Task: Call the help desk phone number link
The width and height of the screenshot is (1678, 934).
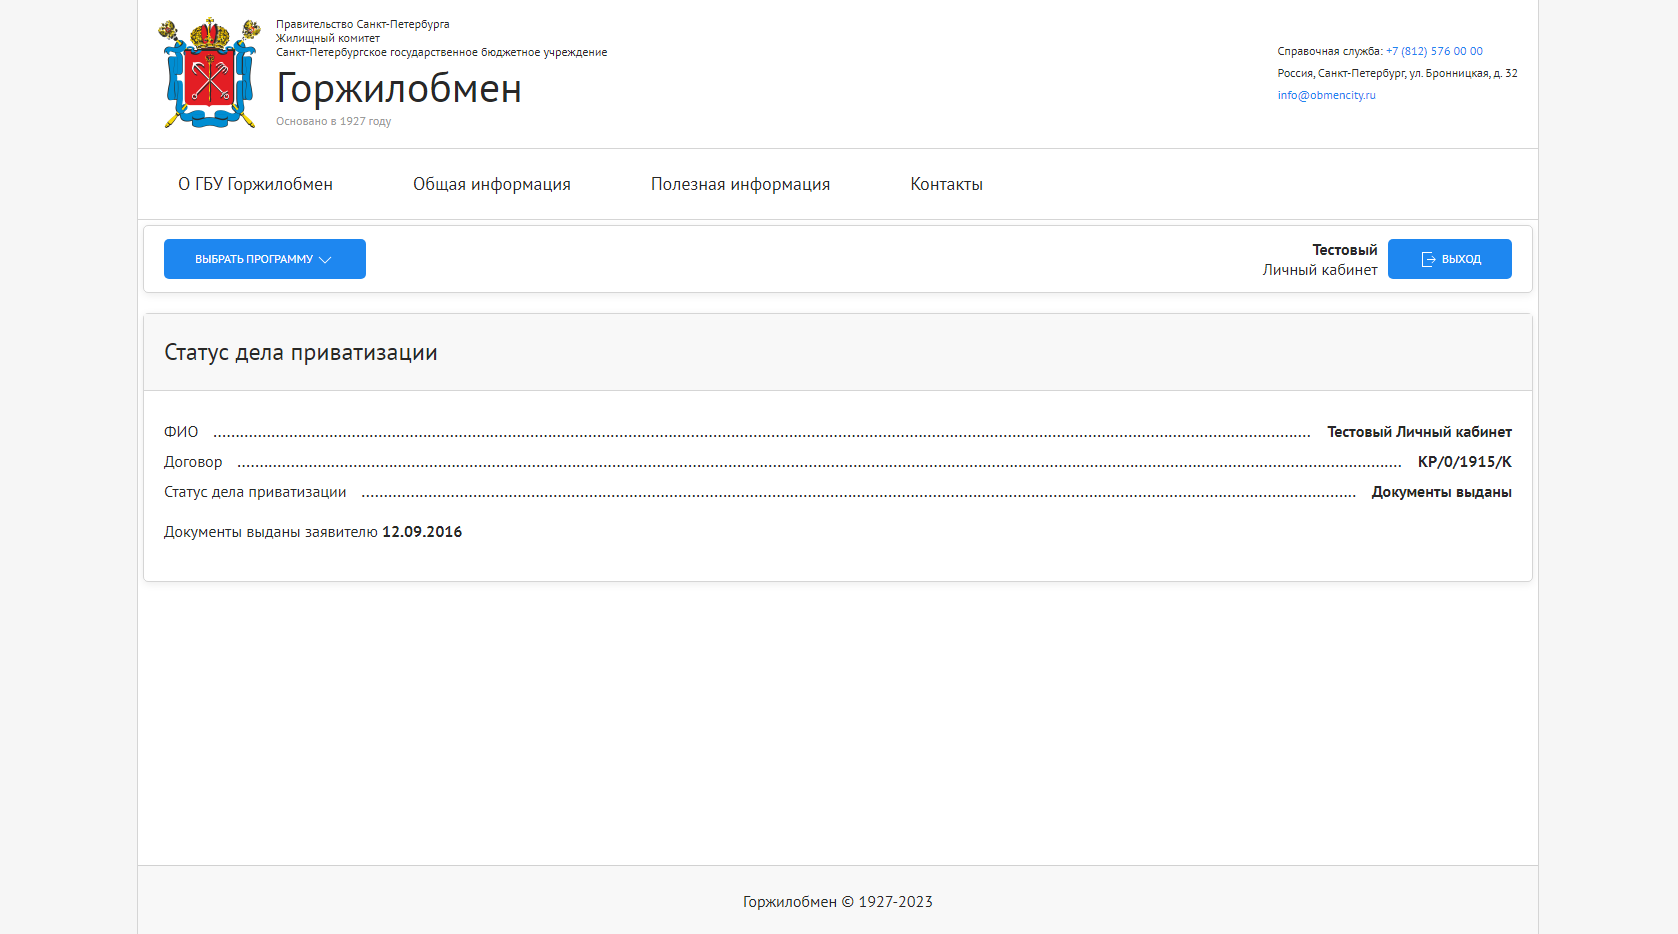Action: tap(1434, 51)
